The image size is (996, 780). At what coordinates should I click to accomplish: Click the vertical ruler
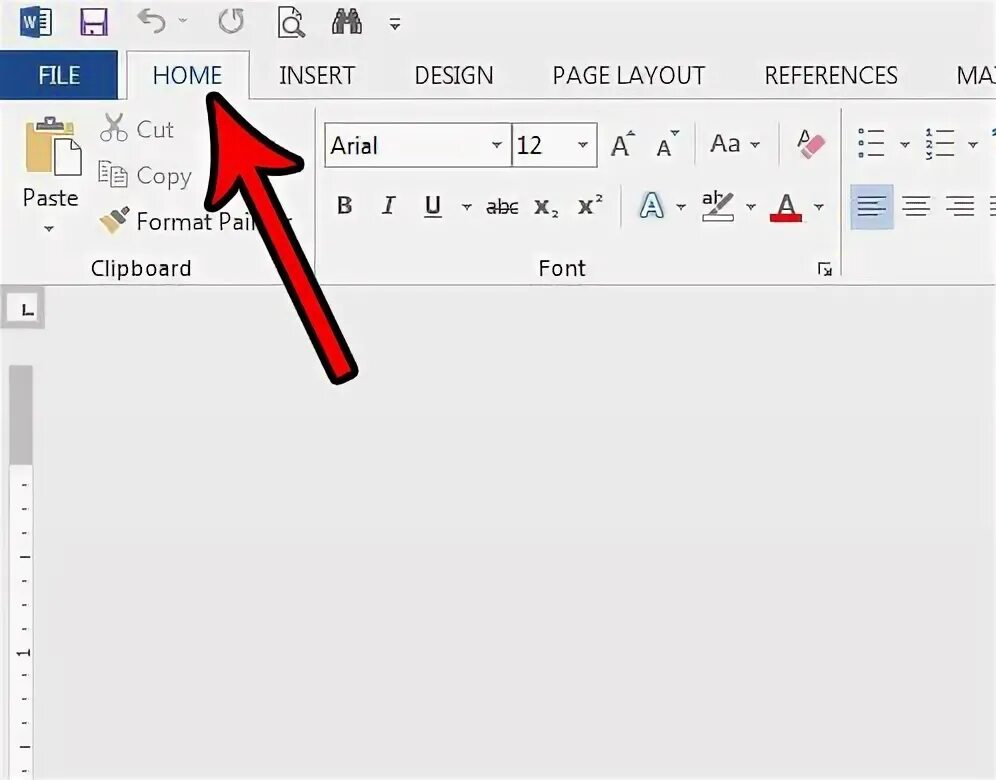[23, 572]
